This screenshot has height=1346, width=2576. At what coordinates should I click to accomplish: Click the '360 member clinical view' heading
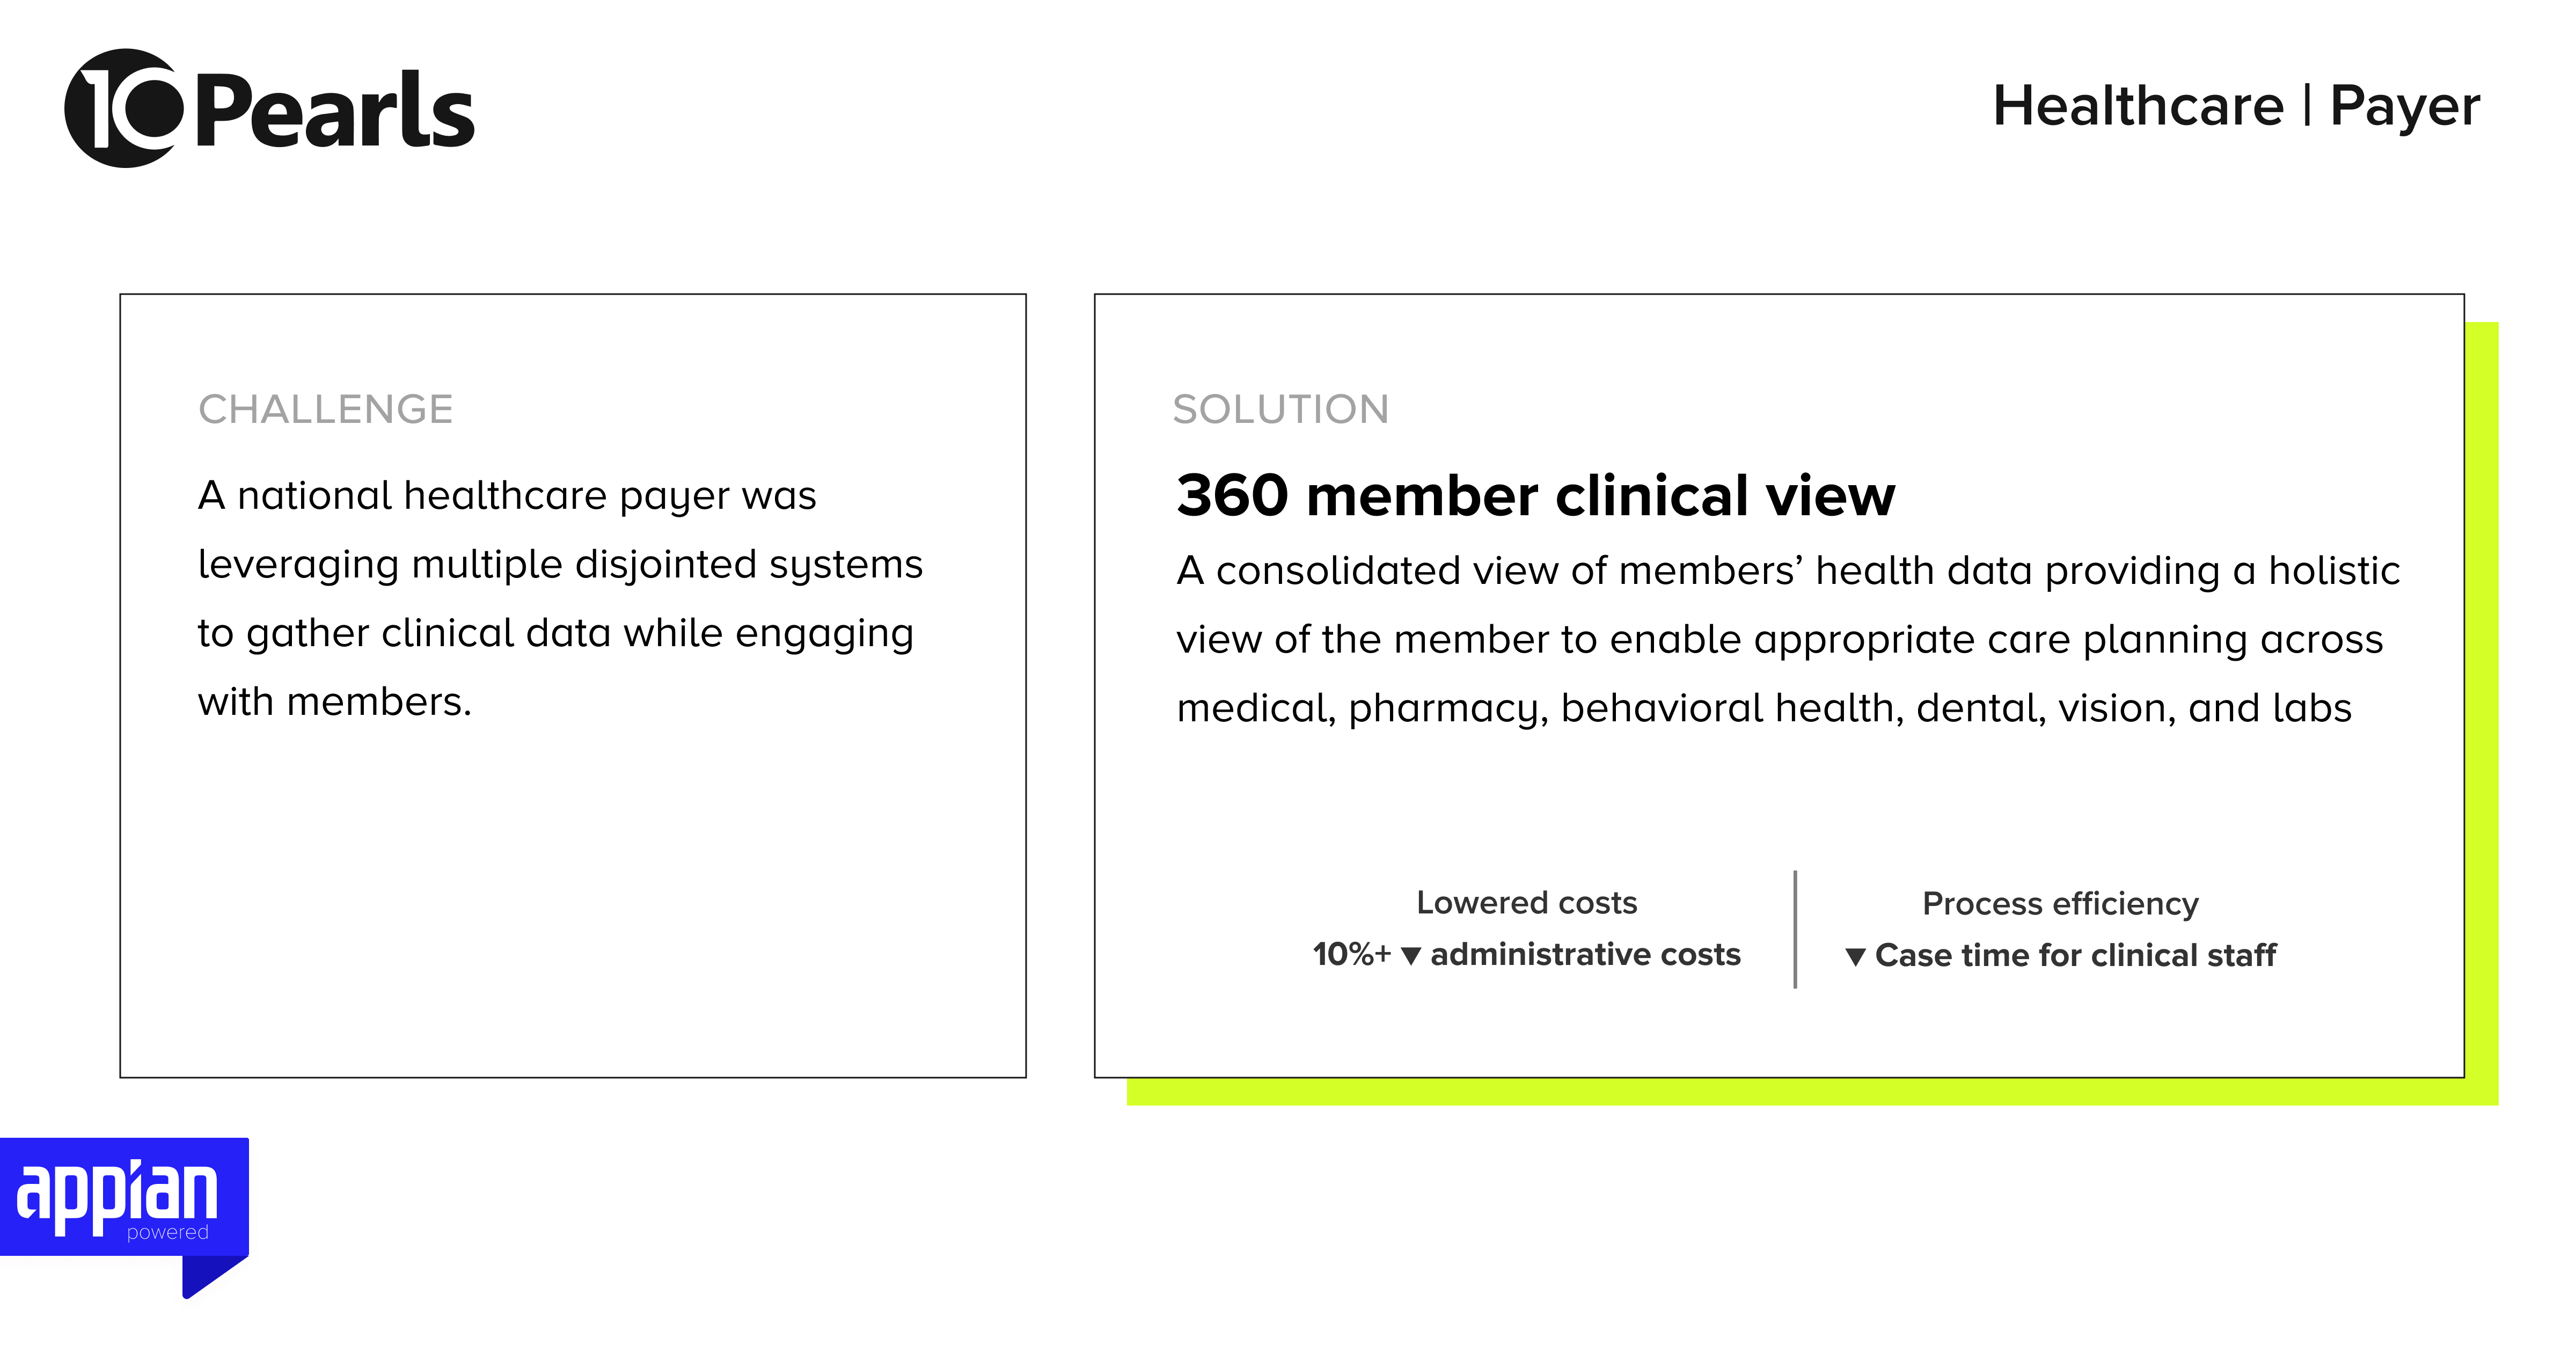tap(1535, 495)
